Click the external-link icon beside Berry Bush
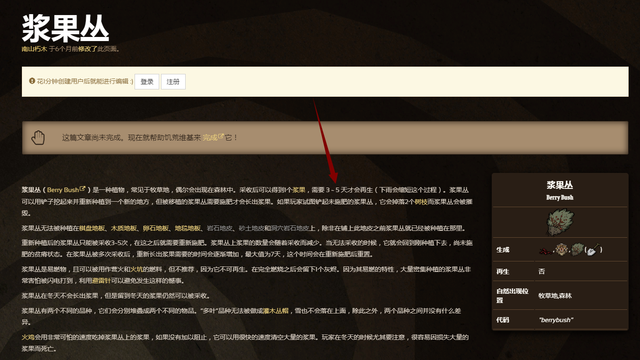The width and height of the screenshot is (640, 360). tap(82, 189)
